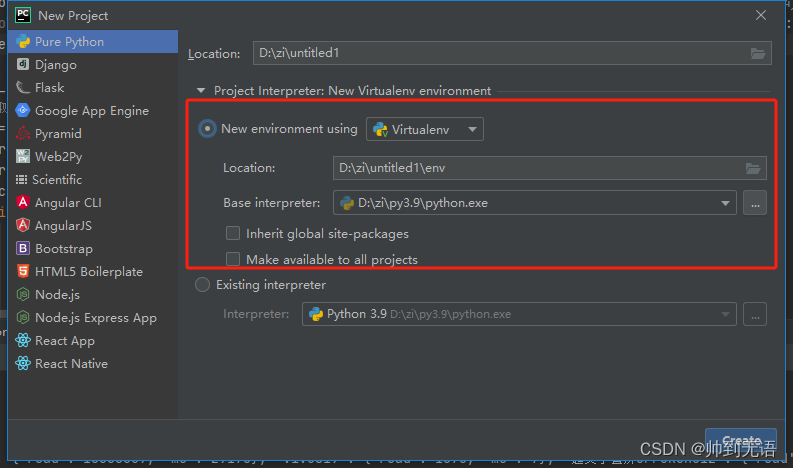Open the Virtualenv environment type dropdown
This screenshot has width=793, height=468.
point(425,129)
